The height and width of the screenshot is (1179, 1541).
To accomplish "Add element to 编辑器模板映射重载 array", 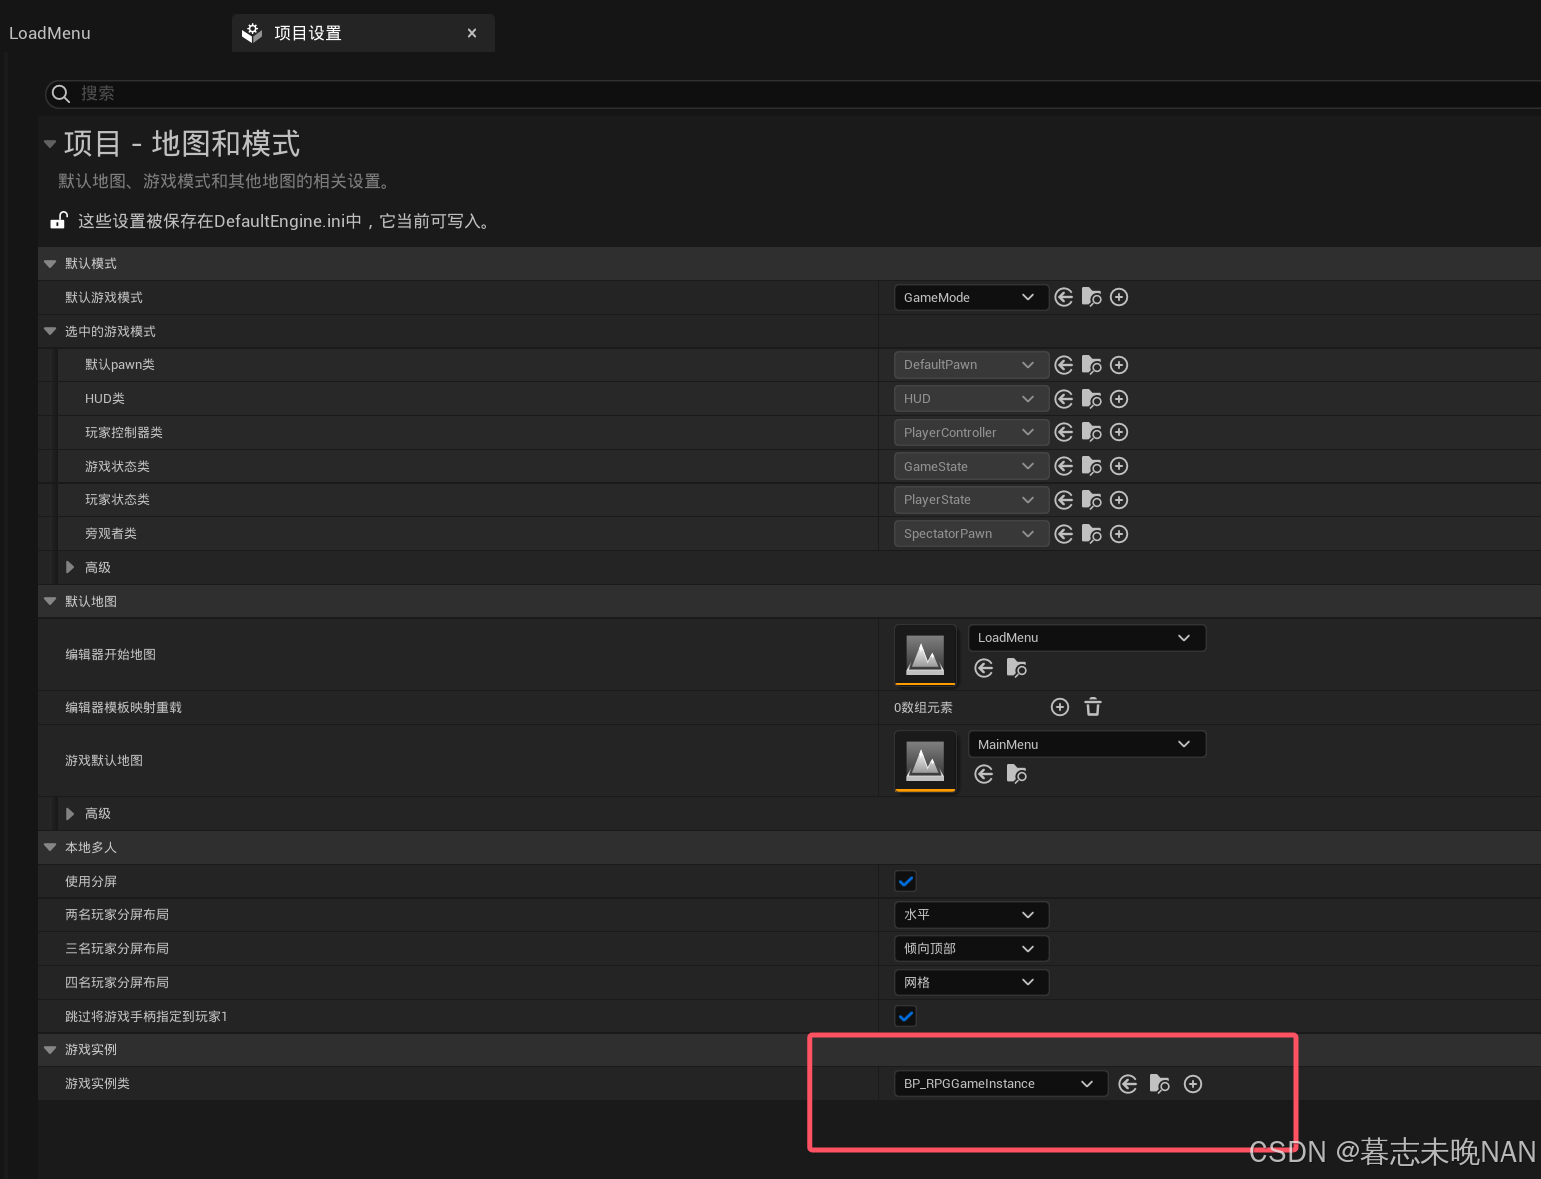I will (x=1060, y=707).
